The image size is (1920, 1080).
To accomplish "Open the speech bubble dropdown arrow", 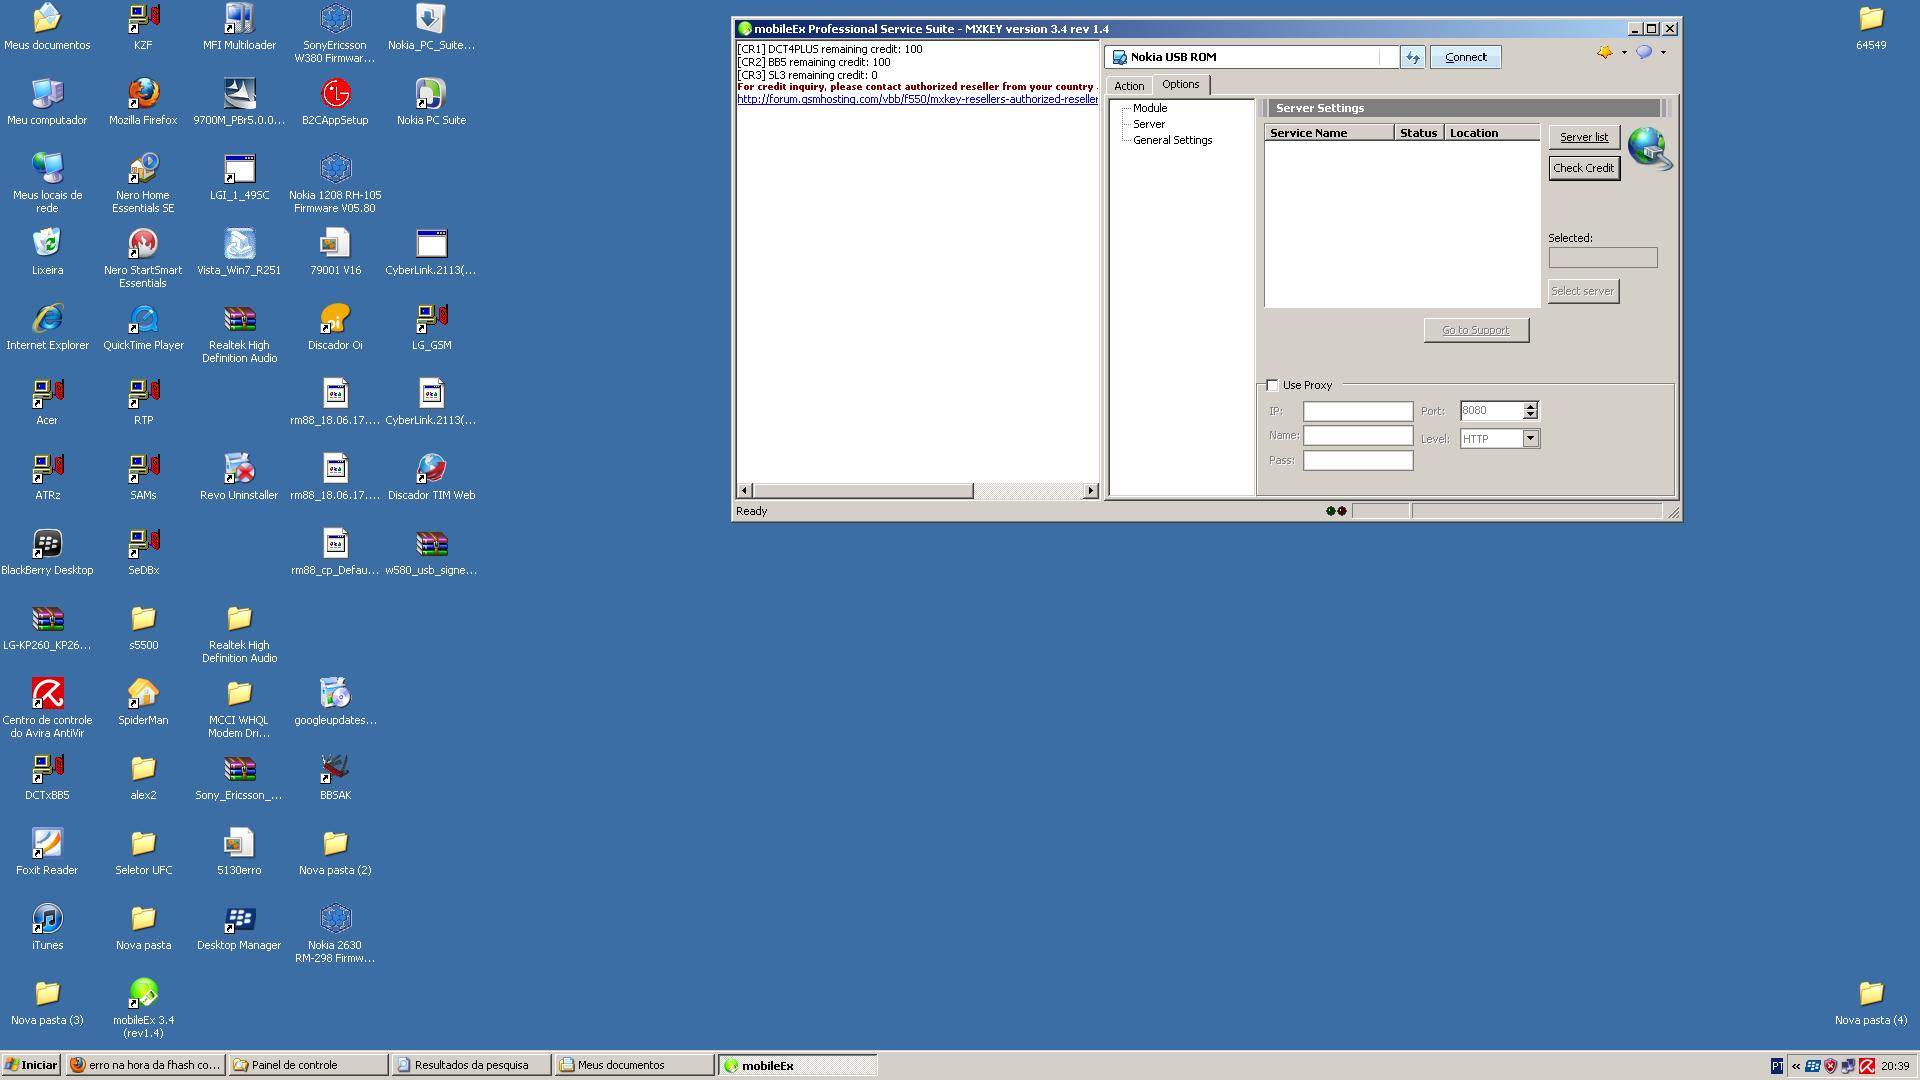I will (x=1663, y=52).
